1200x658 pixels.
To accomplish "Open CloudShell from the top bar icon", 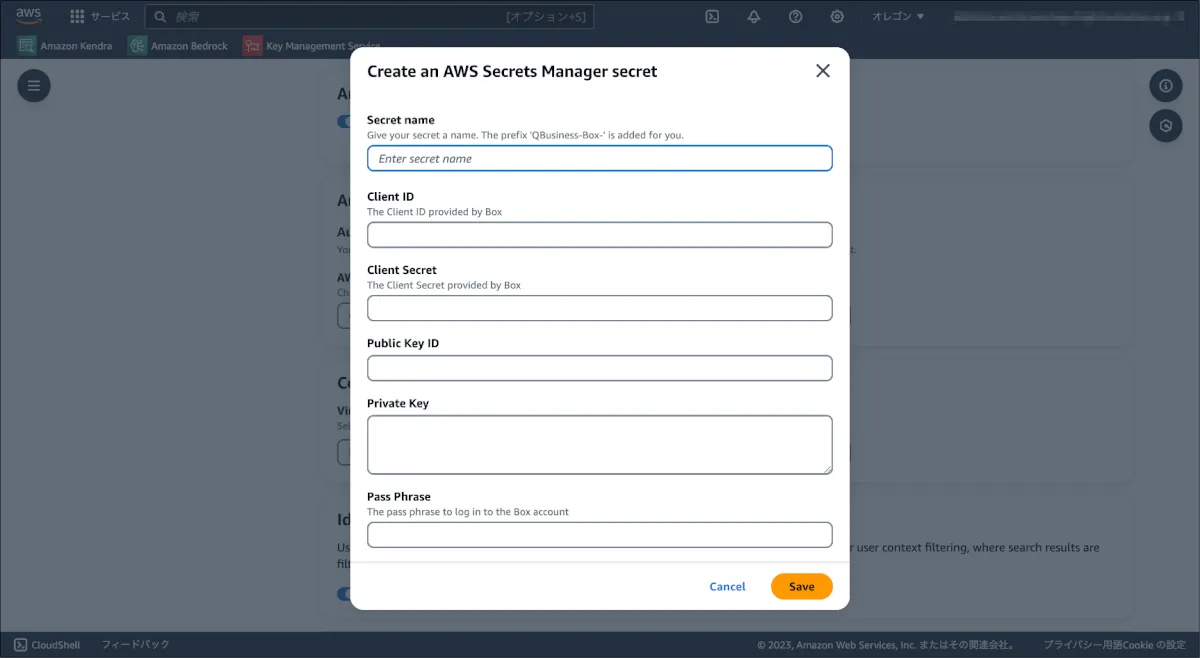I will (712, 16).
